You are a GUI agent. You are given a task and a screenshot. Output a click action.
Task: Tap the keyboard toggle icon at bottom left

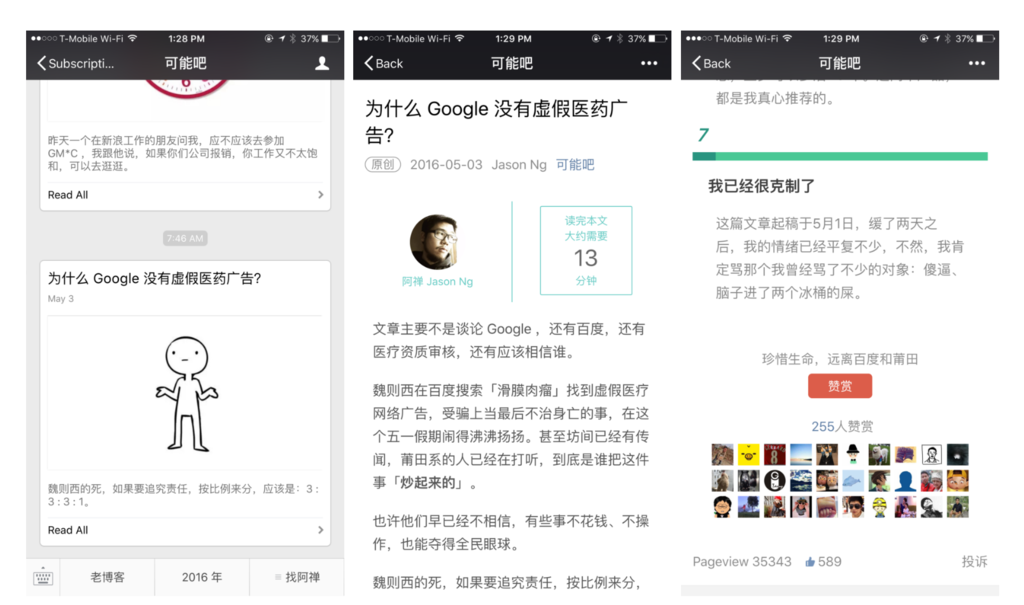pos(43,578)
